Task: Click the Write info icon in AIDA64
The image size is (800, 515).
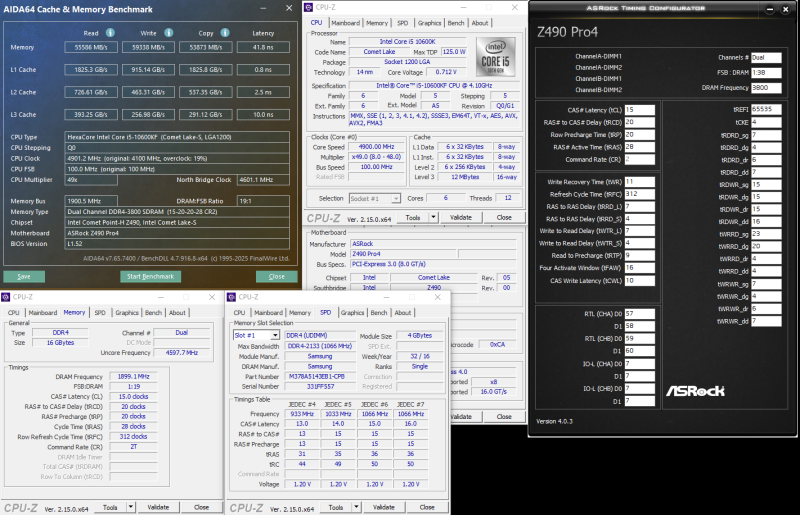Action: coord(168,33)
